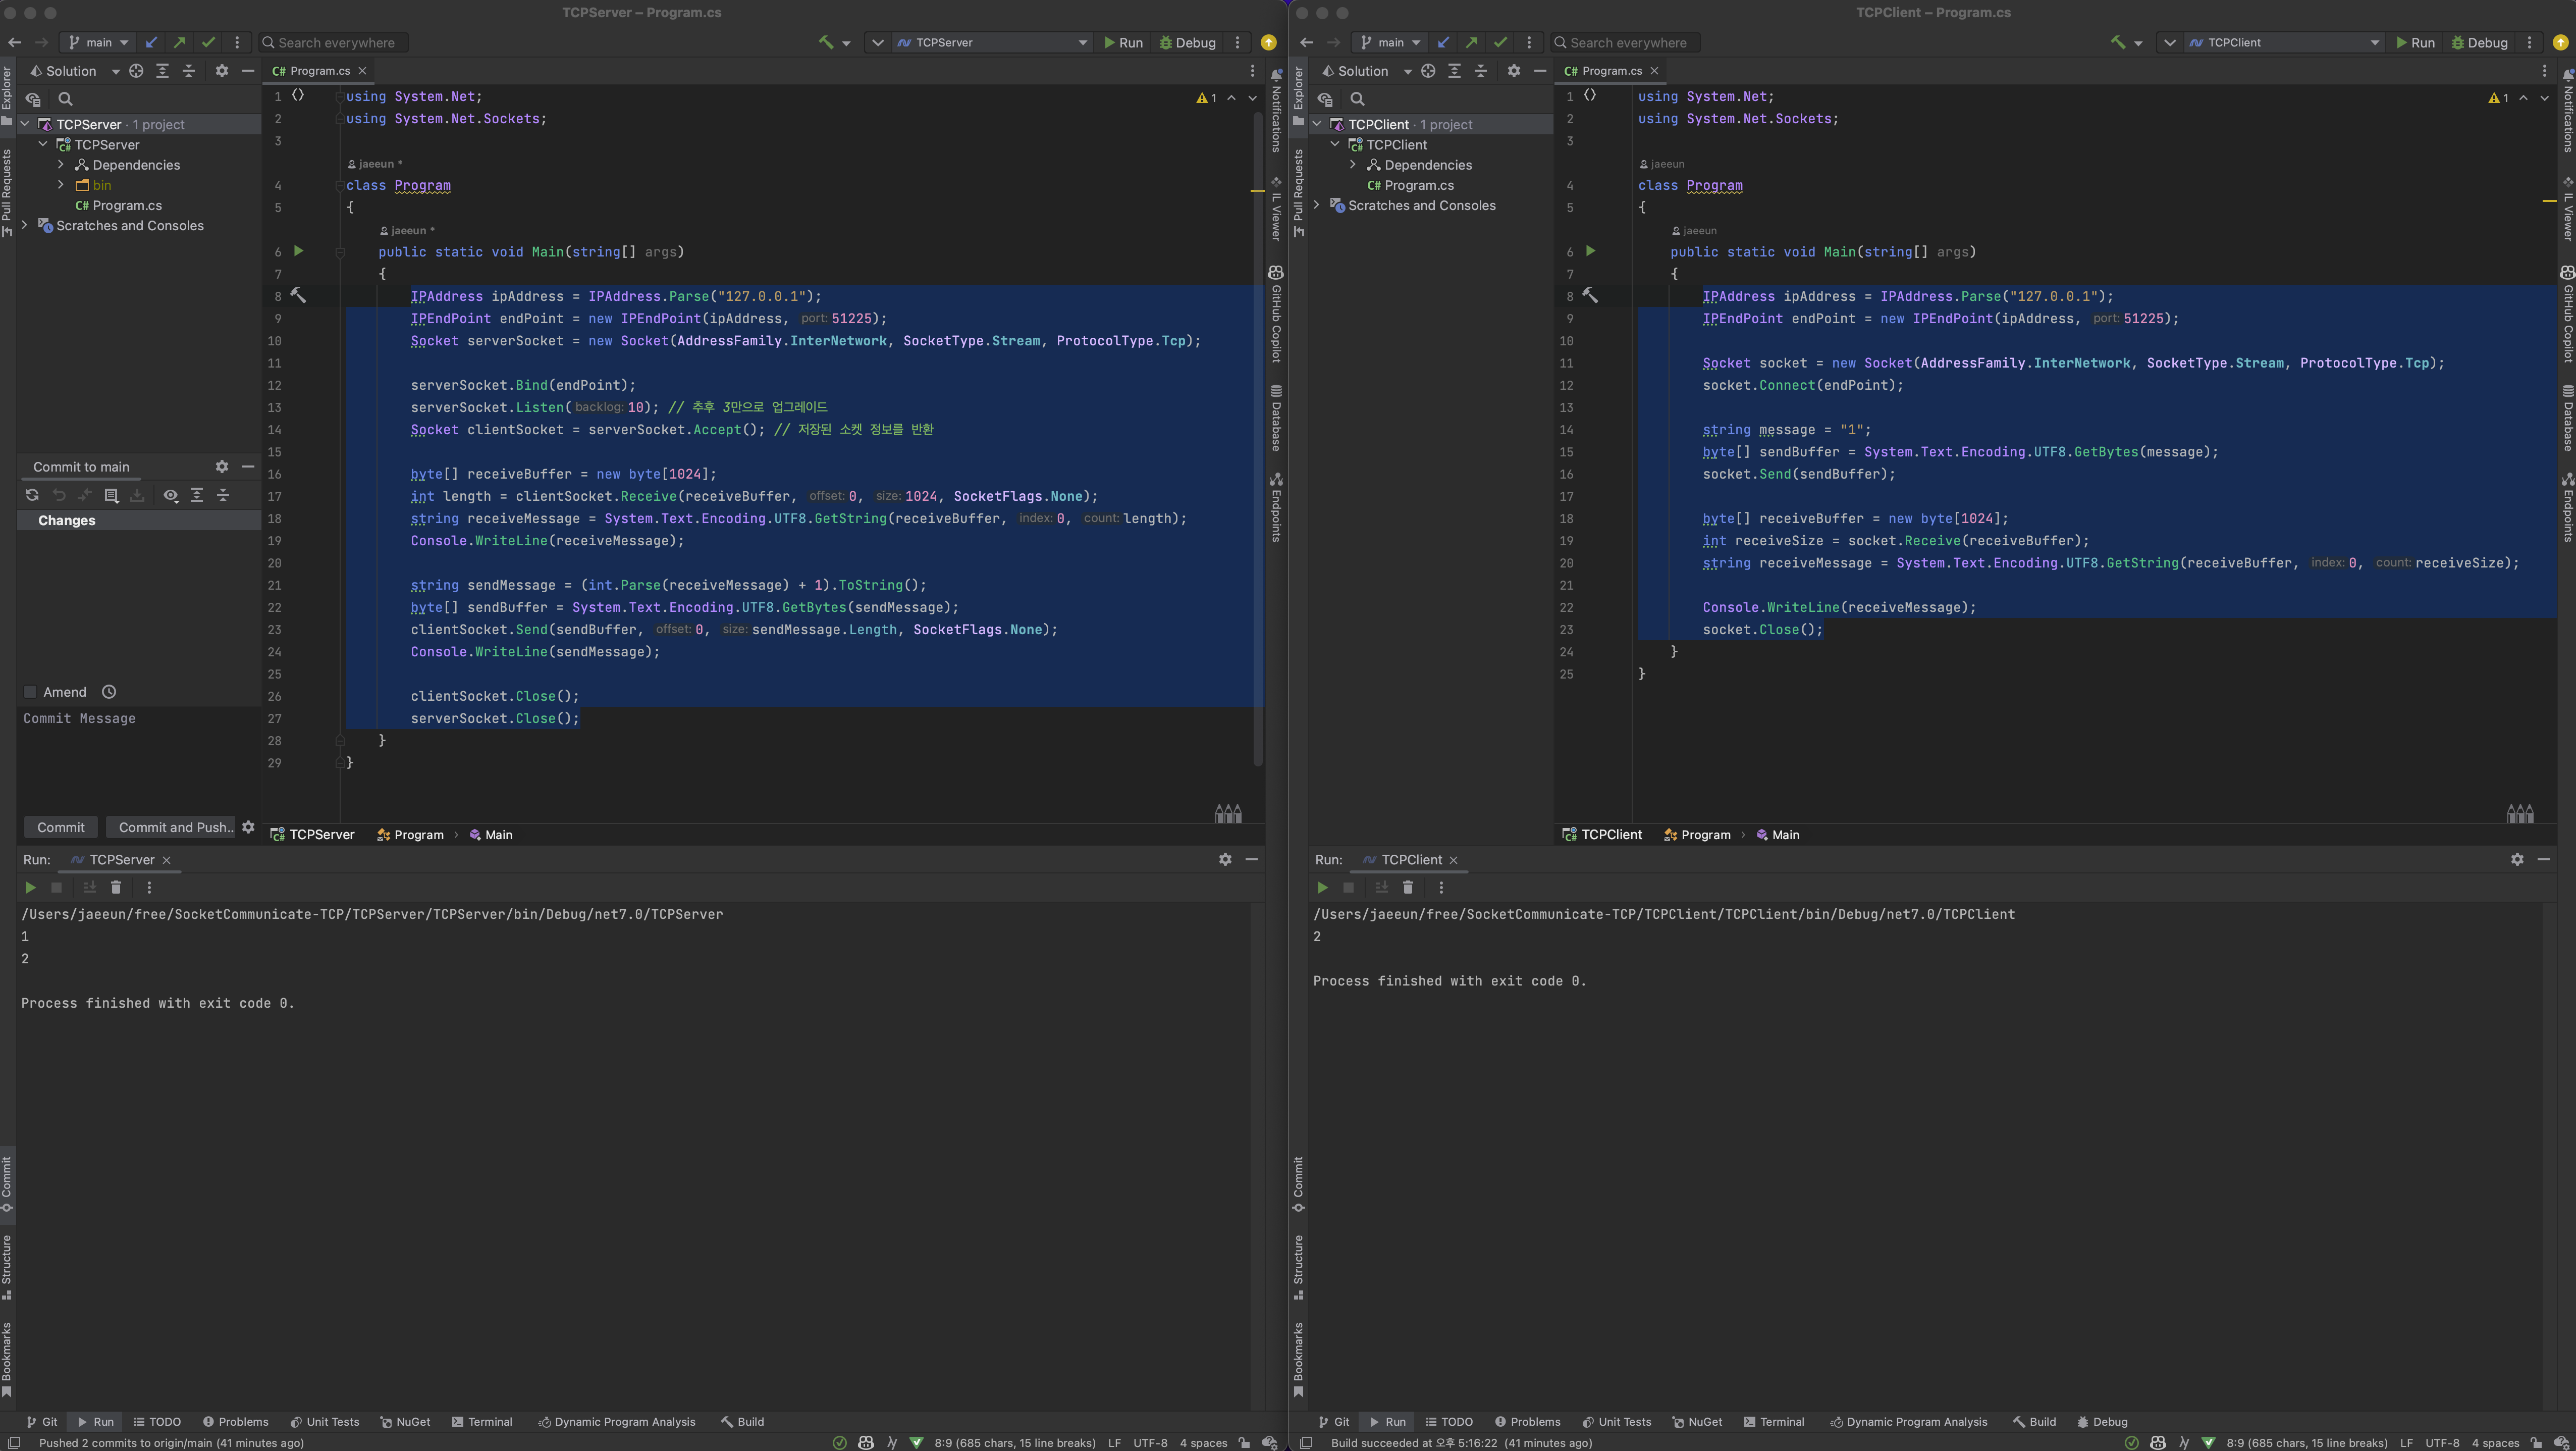Viewport: 2576px width, 1451px height.
Task: Open commit options gear beside Commit and Push
Action: 248,827
